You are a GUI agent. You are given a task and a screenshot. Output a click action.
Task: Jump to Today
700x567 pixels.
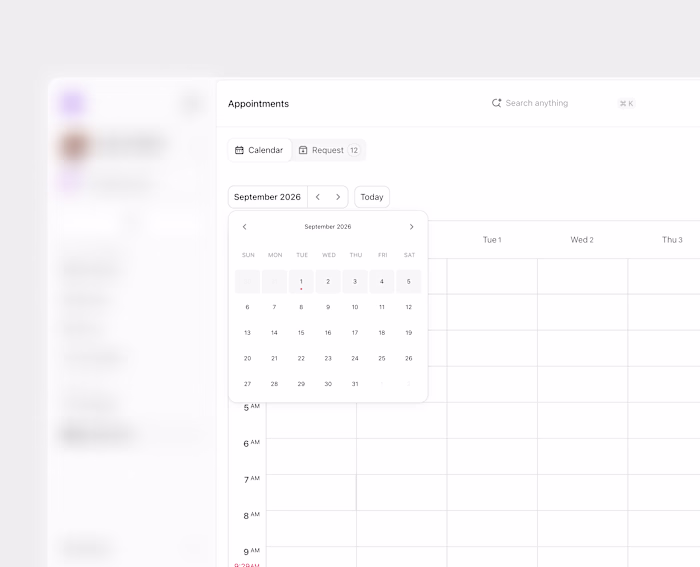pyautogui.click(x=372, y=197)
